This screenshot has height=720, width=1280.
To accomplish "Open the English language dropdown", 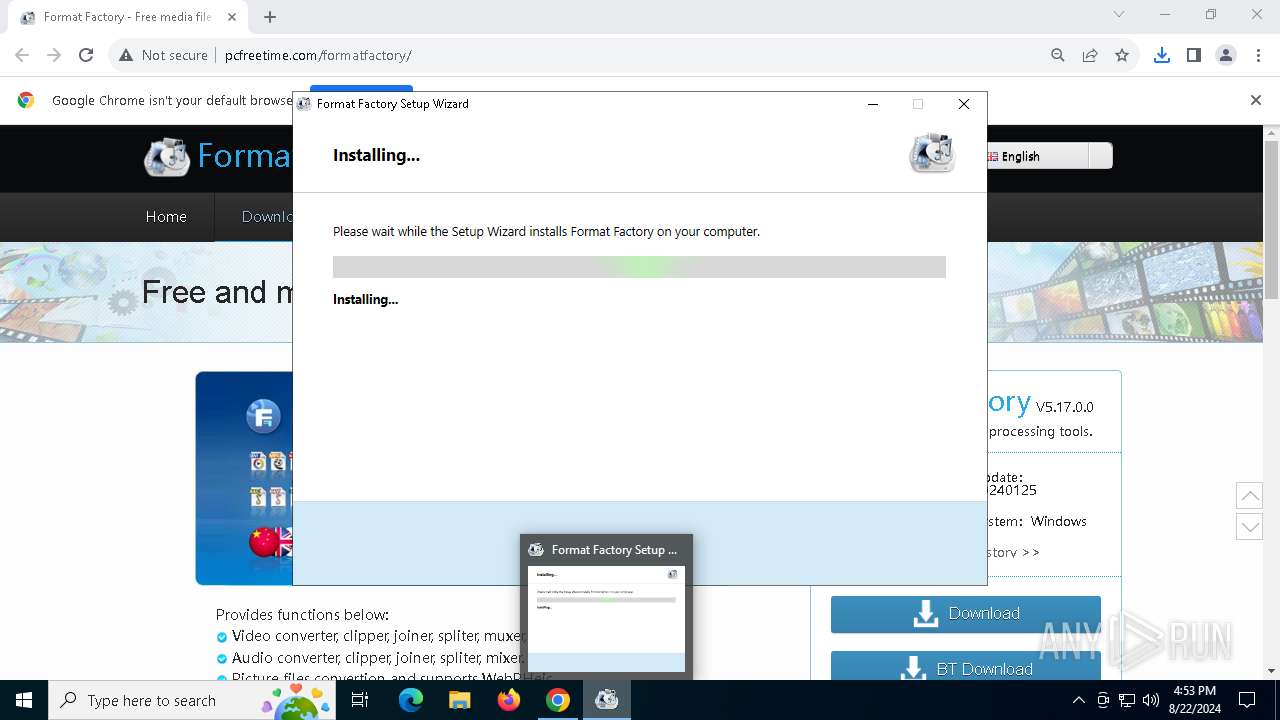I will (1048, 156).
